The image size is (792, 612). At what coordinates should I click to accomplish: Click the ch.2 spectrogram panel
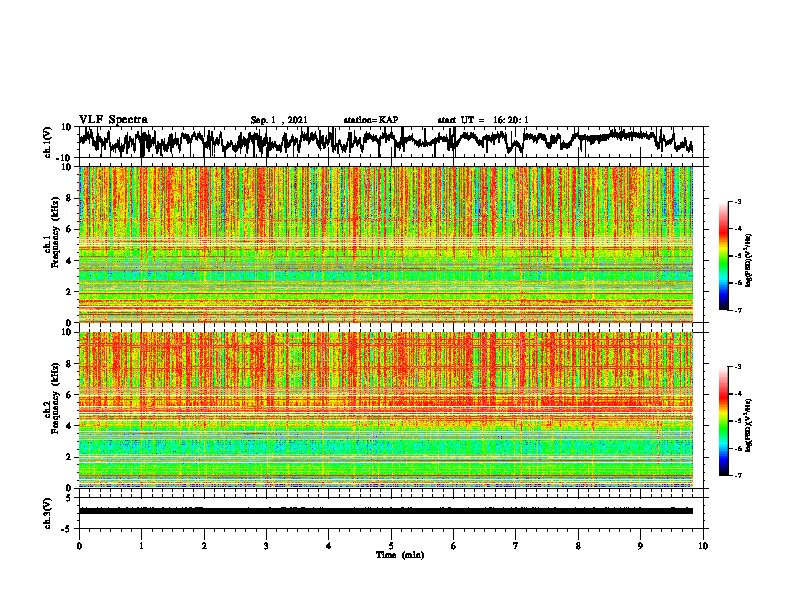[386, 410]
